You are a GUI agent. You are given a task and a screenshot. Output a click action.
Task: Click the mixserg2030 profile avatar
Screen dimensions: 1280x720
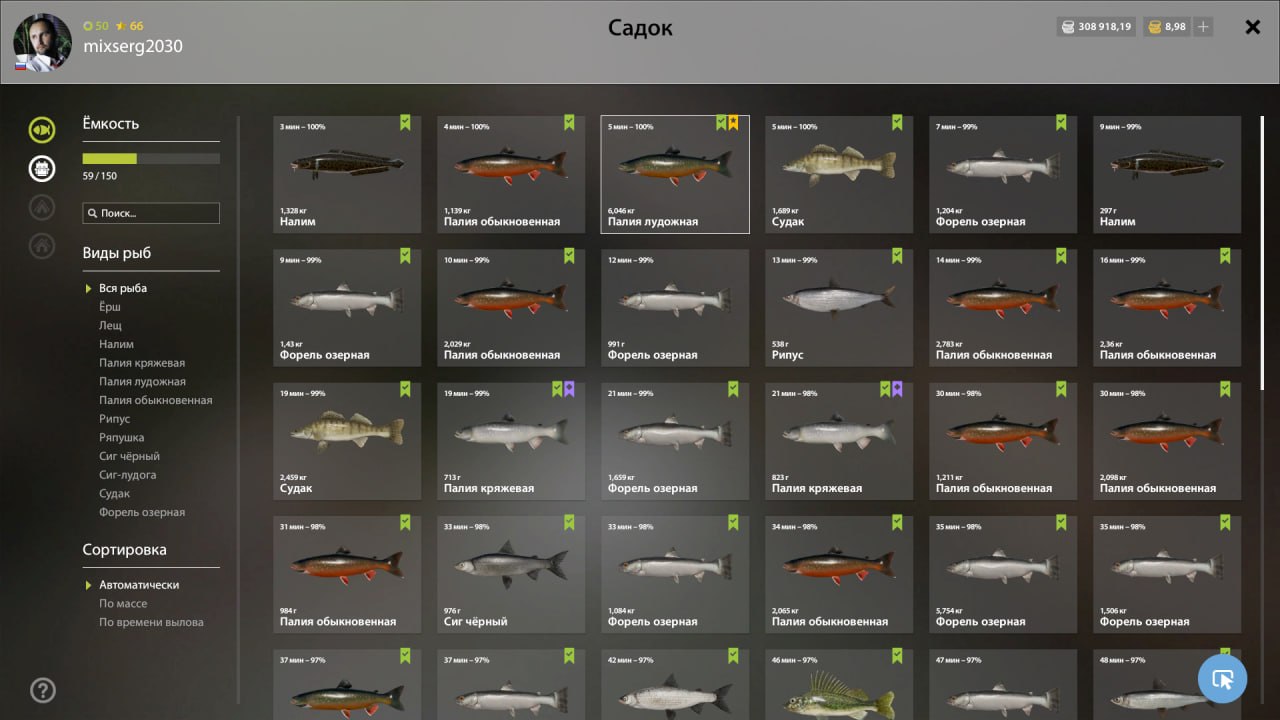tap(42, 43)
